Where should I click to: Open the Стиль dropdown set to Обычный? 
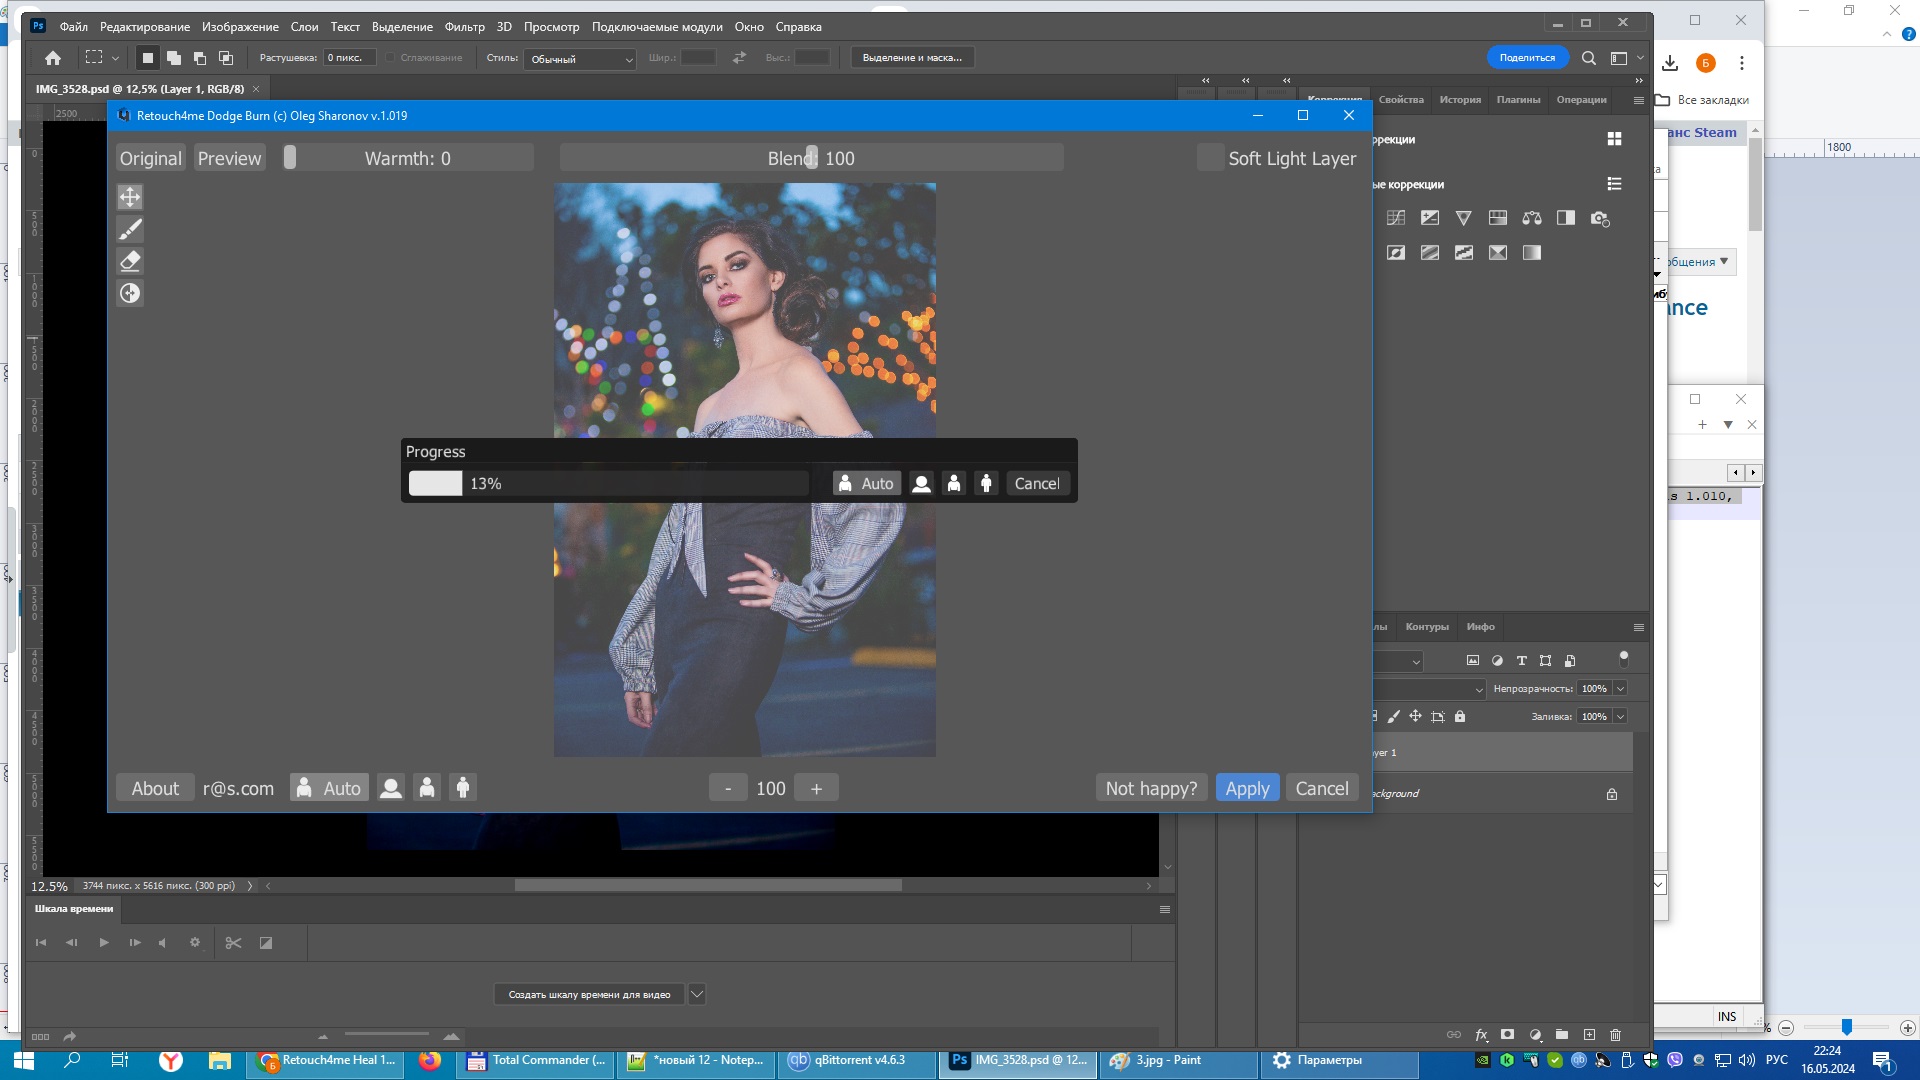580,59
